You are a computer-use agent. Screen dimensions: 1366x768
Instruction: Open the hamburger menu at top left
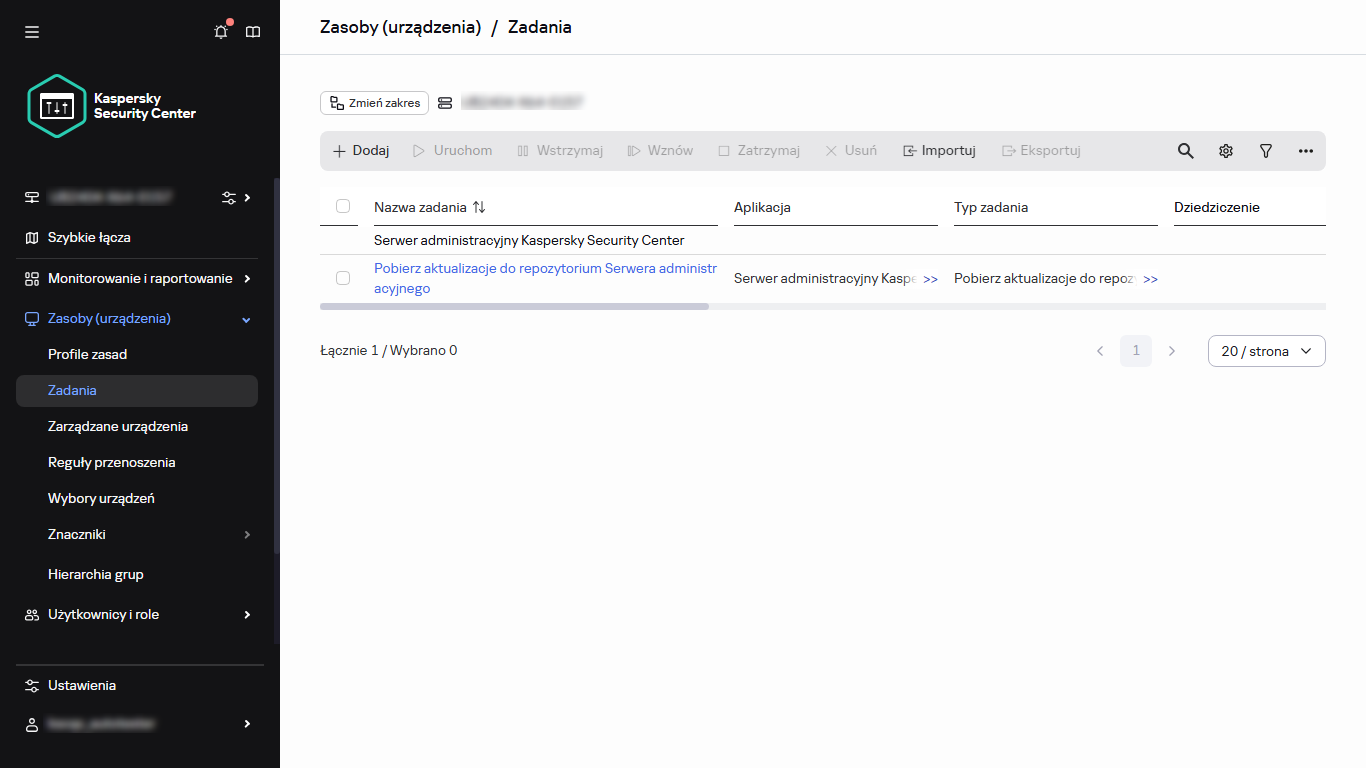pyautogui.click(x=31, y=31)
